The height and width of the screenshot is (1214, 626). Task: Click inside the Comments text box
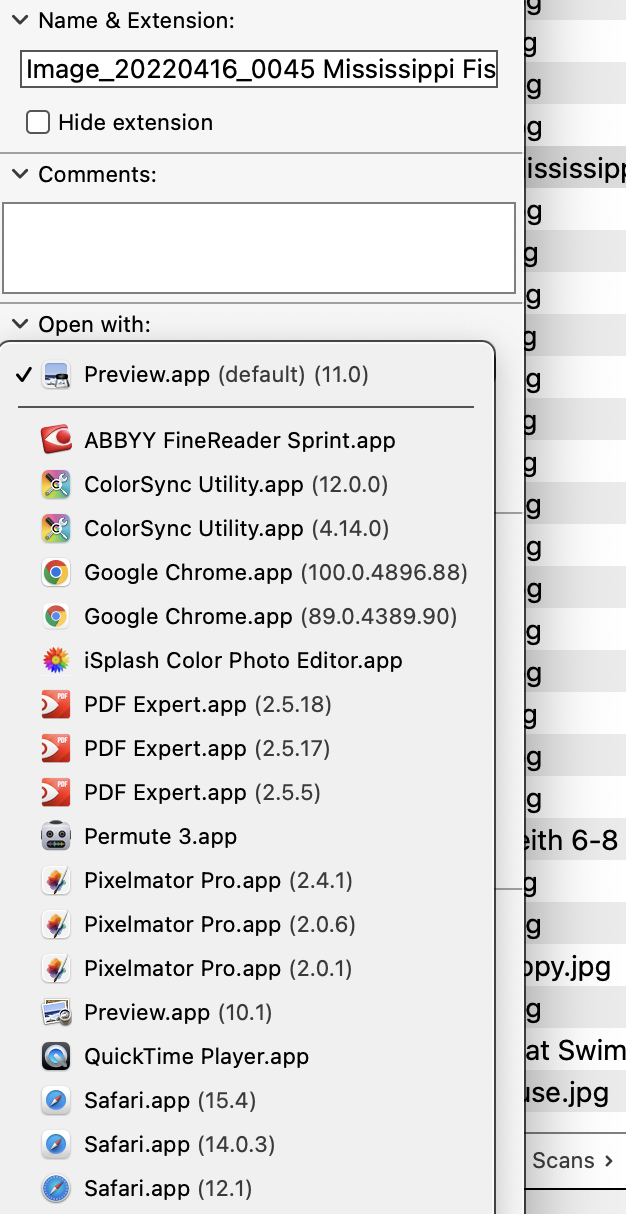click(259, 247)
